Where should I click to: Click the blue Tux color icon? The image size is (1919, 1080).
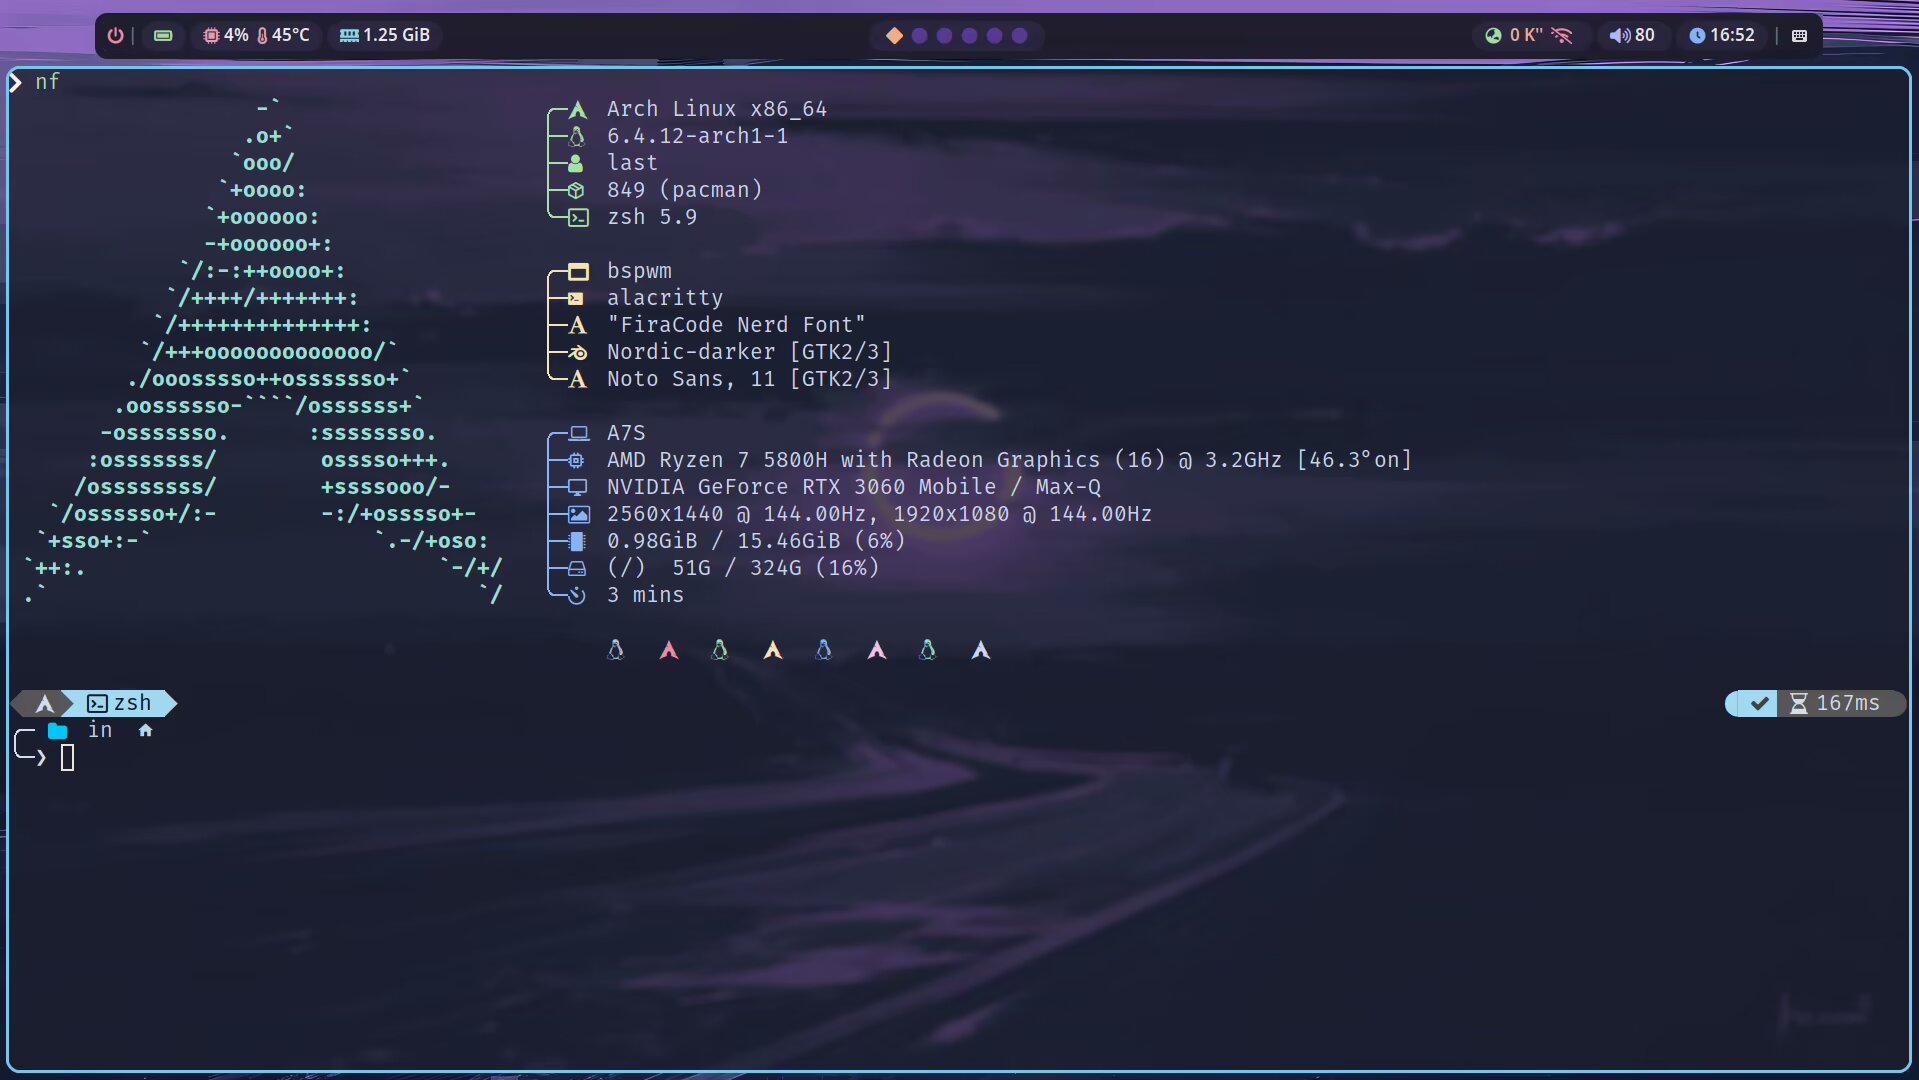[x=824, y=650]
